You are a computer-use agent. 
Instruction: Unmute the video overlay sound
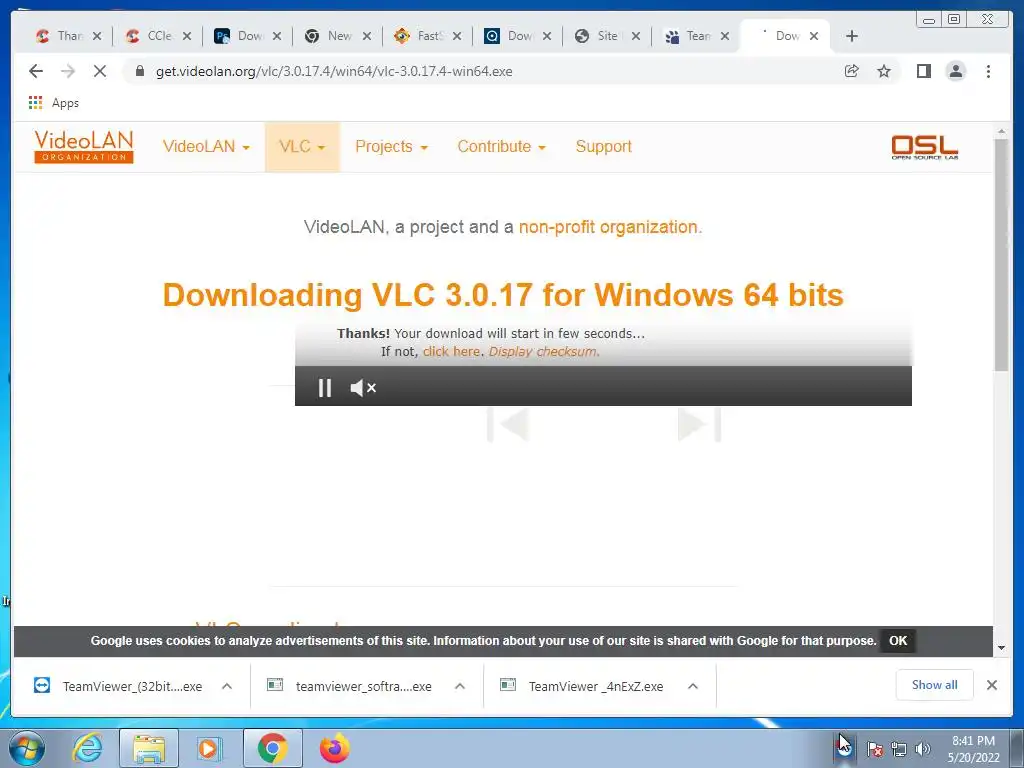(363, 388)
